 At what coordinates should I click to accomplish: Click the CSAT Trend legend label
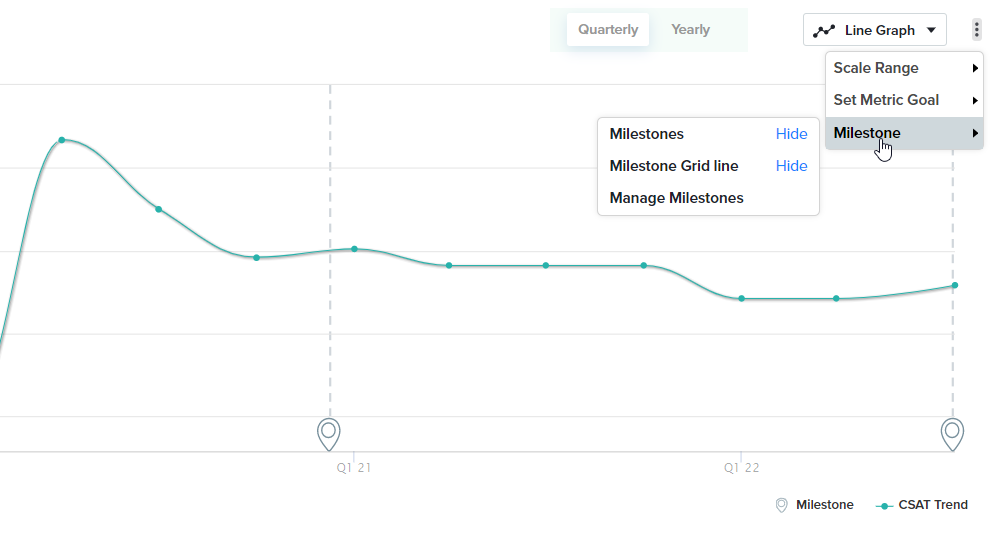point(933,505)
